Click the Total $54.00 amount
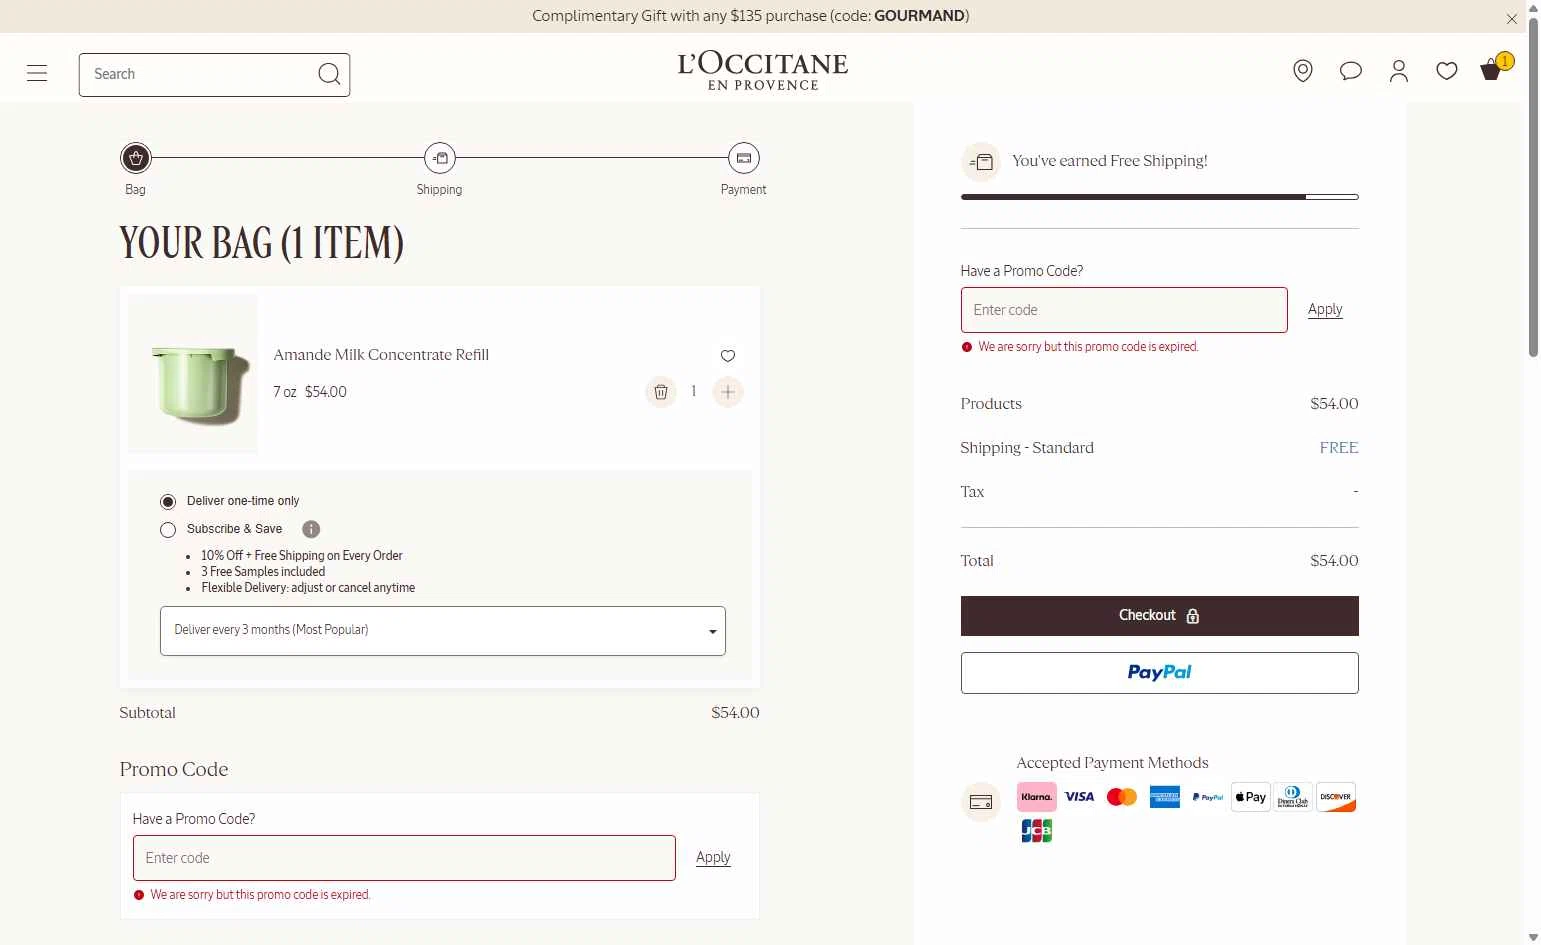 coord(1334,561)
